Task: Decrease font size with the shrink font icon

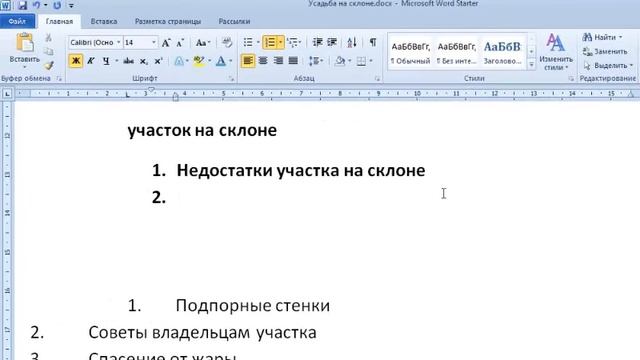Action: pos(180,42)
